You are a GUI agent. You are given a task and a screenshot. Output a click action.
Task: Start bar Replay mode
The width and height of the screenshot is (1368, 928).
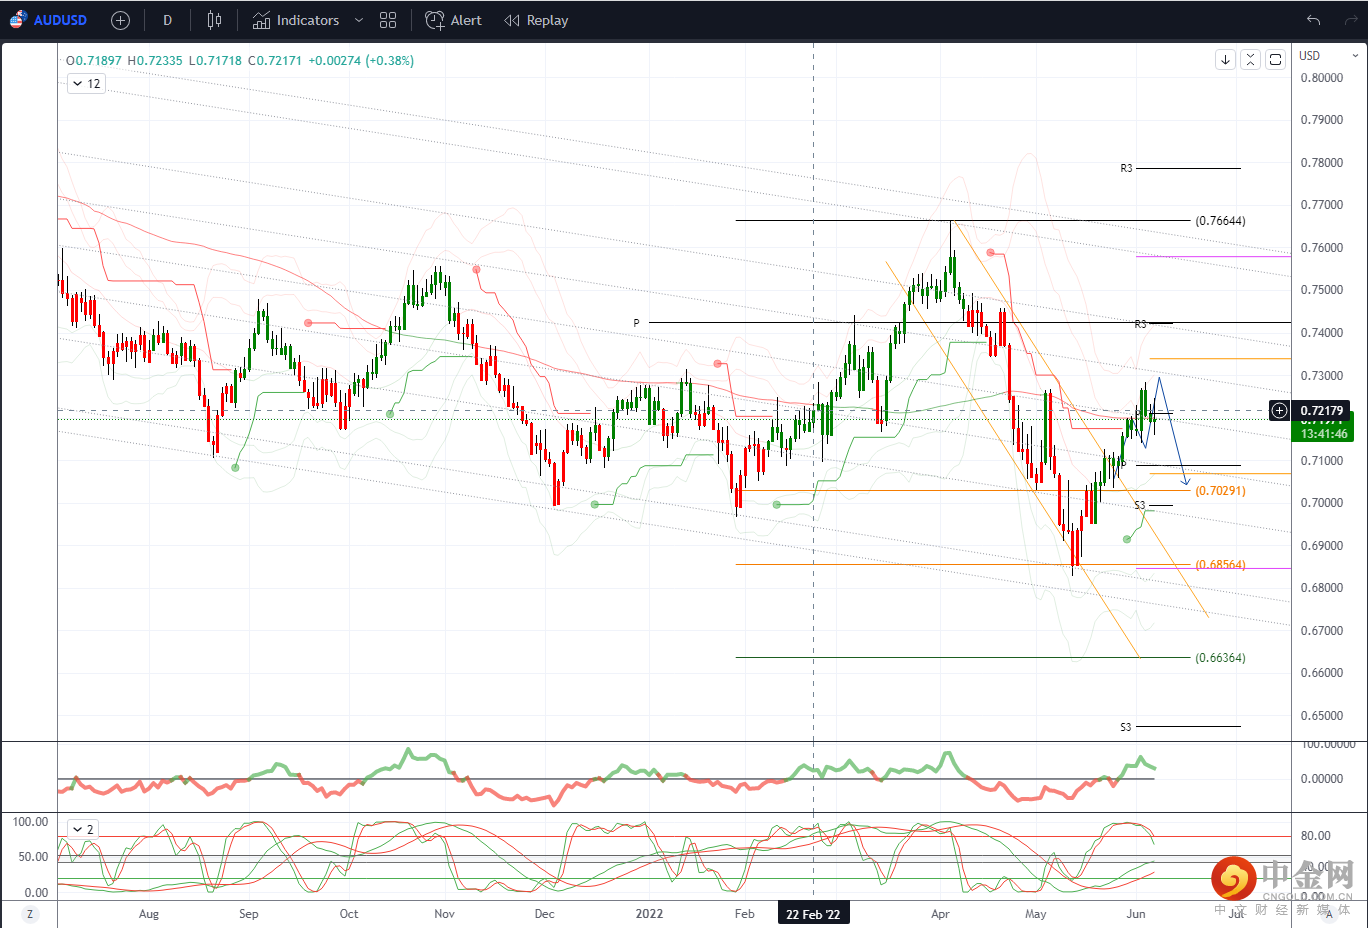pyautogui.click(x=536, y=20)
